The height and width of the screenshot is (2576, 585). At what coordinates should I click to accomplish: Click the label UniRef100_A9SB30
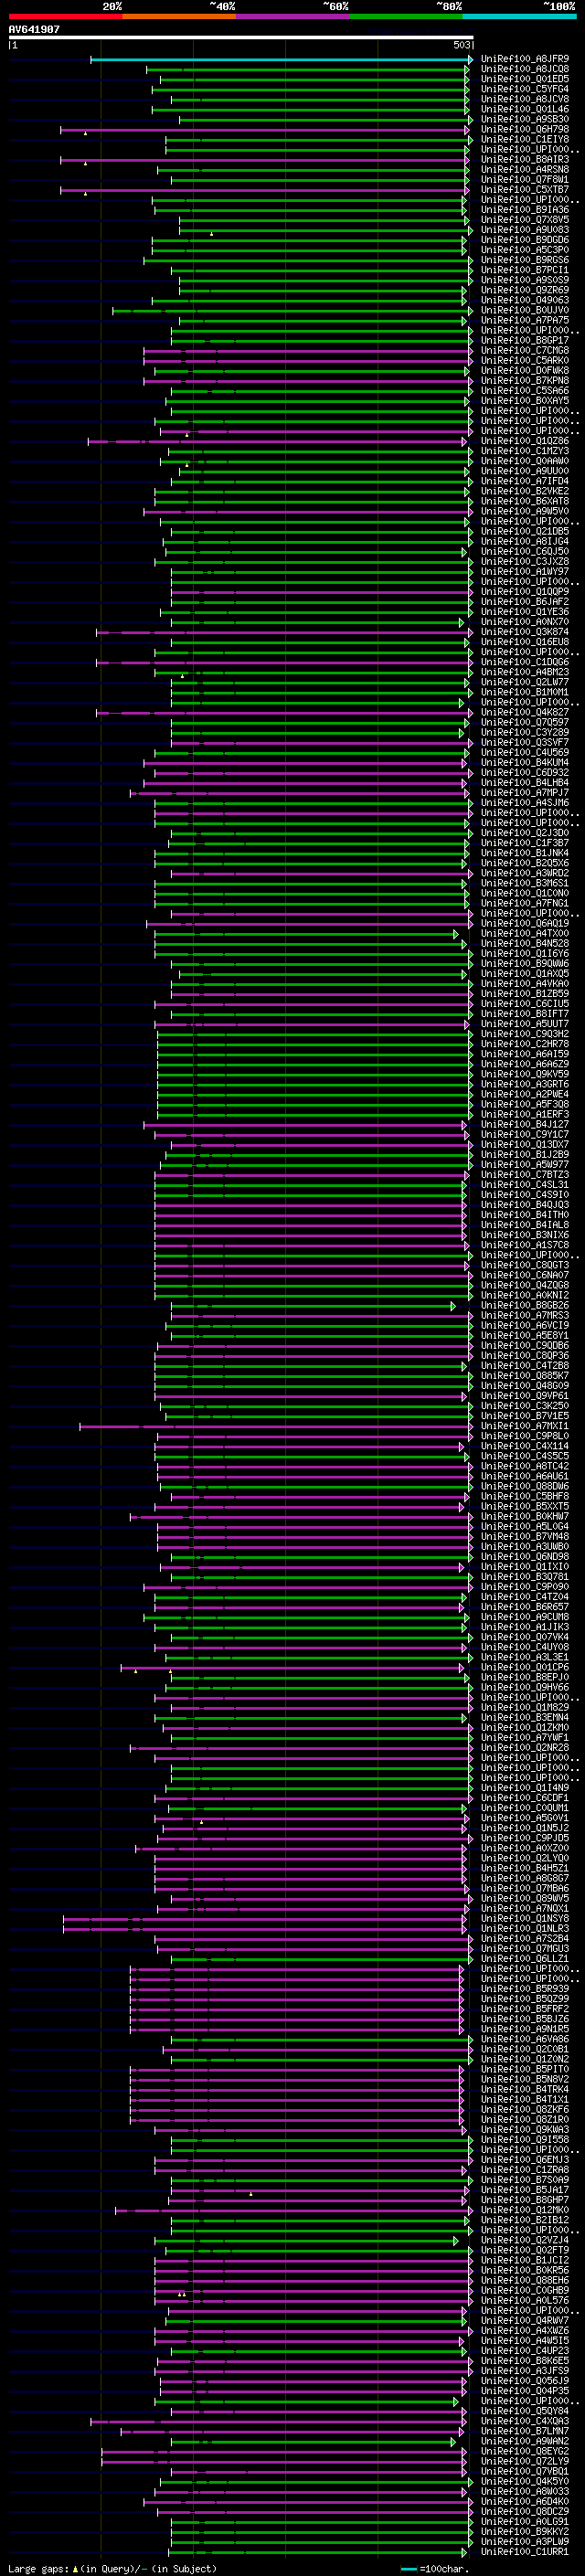525,119
